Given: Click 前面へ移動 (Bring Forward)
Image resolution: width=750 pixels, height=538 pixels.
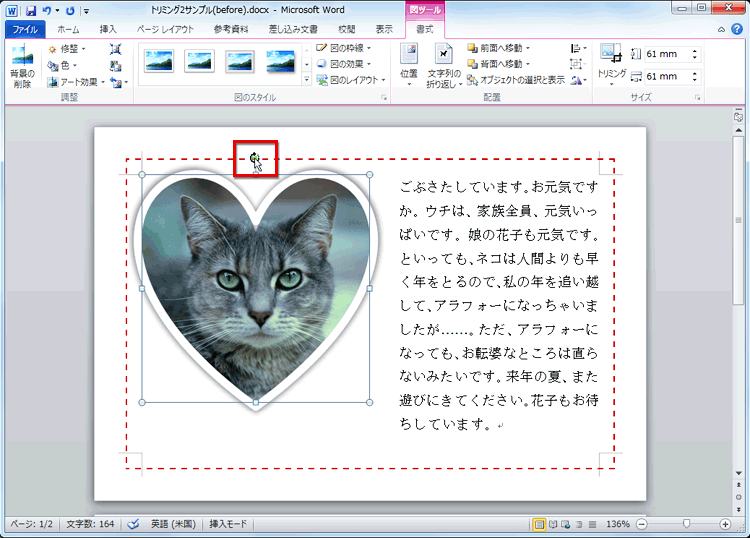Looking at the screenshot, I should [498, 48].
